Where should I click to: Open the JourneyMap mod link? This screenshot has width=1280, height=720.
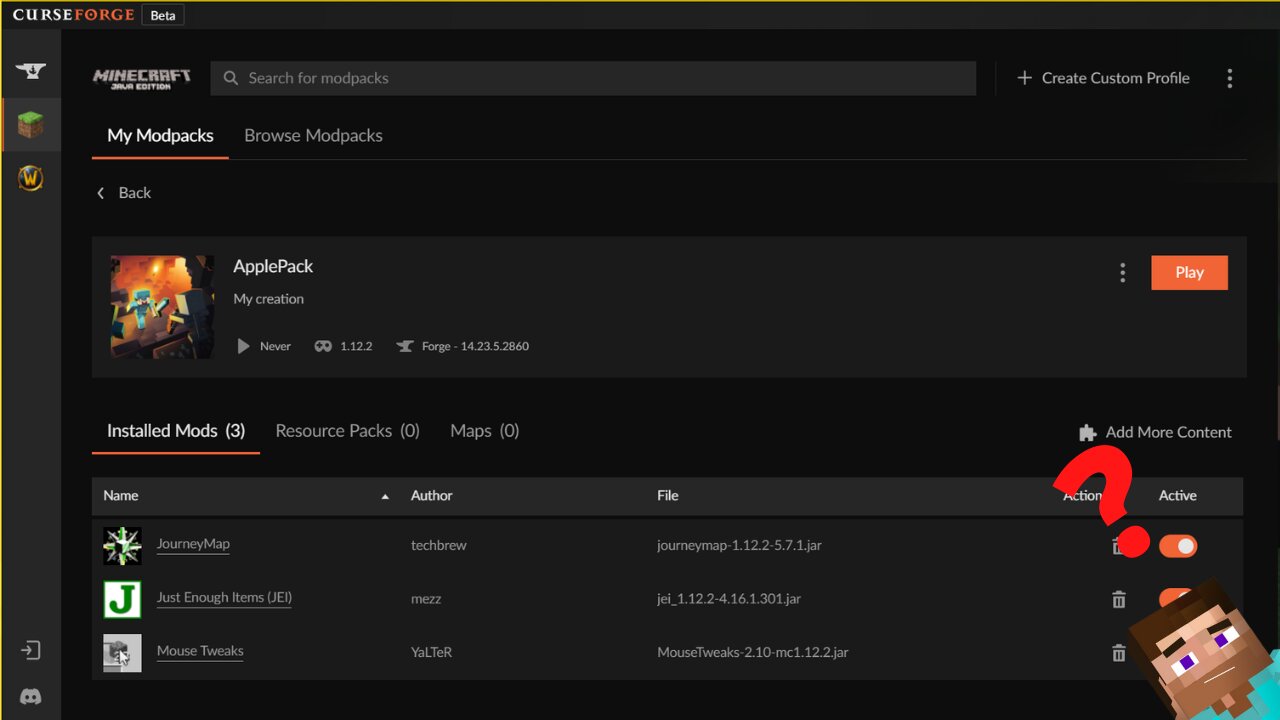[x=193, y=544]
